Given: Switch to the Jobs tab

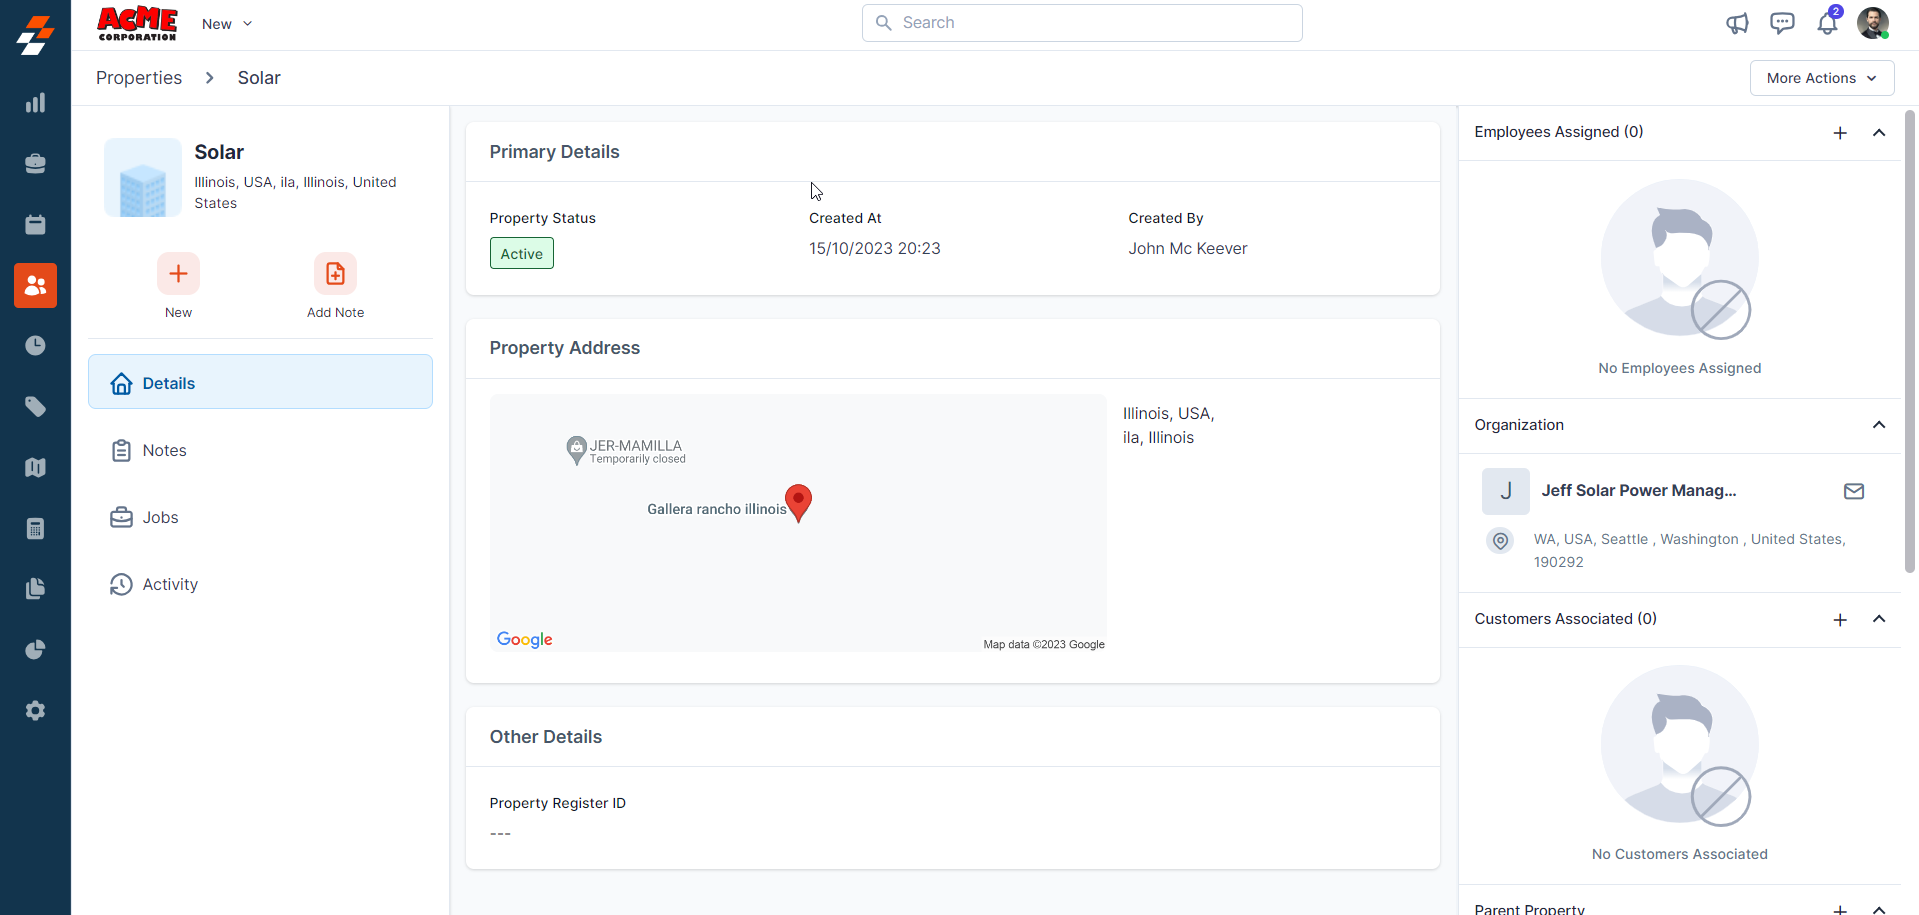Looking at the screenshot, I should tap(260, 517).
